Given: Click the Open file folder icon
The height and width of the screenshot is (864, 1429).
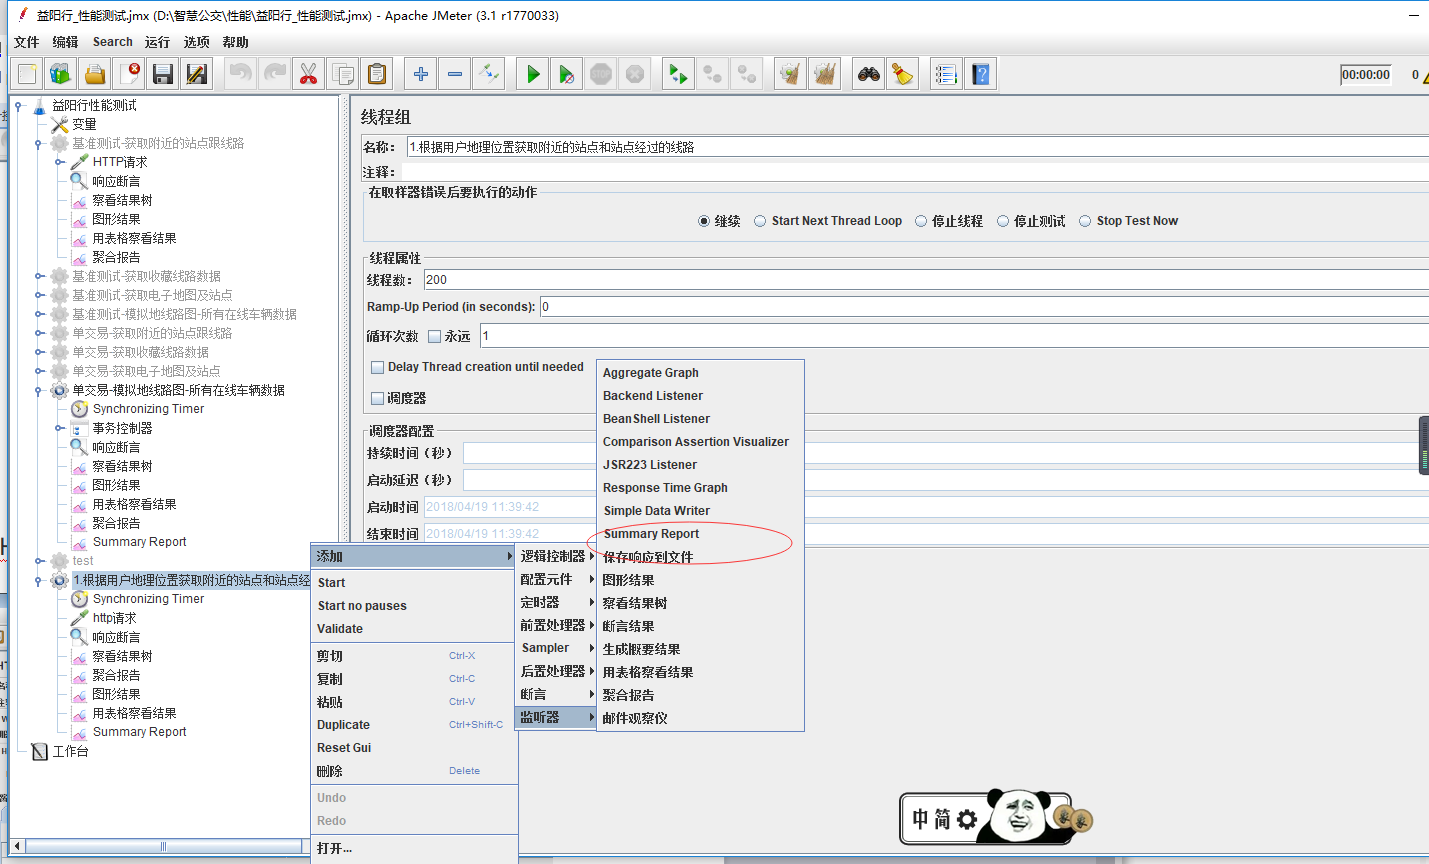Looking at the screenshot, I should pyautogui.click(x=95, y=74).
